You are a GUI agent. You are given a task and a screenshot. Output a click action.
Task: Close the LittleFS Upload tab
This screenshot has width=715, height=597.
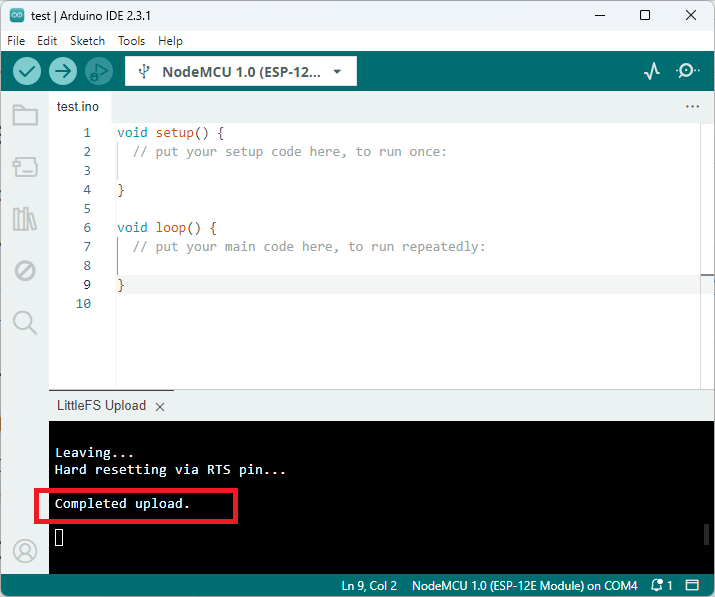[160, 407]
